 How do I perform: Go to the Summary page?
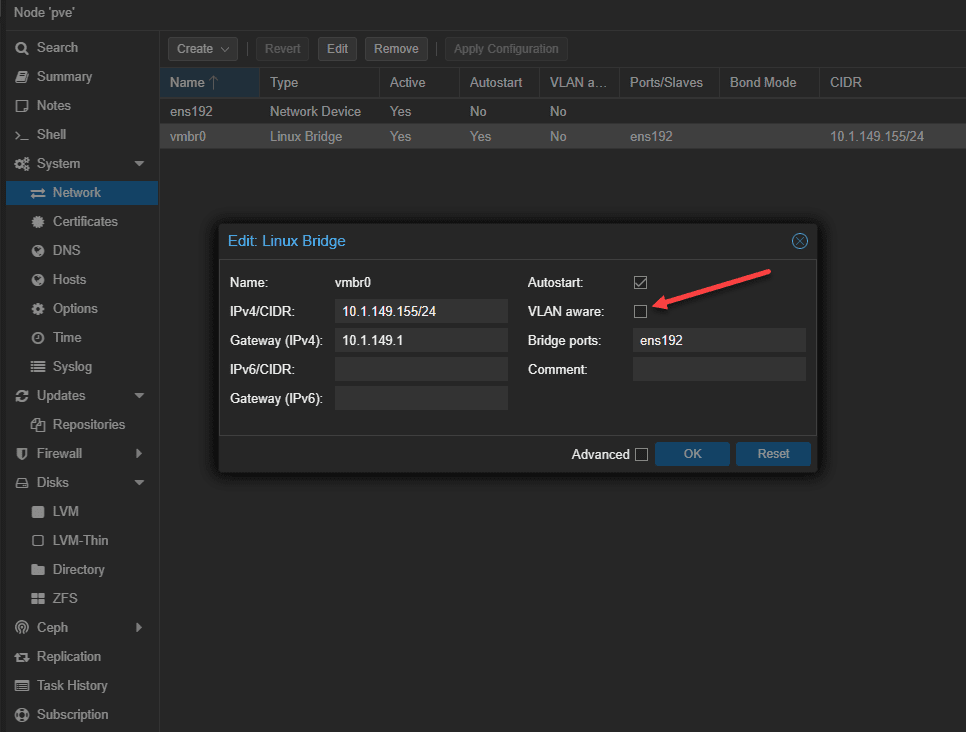tap(64, 77)
